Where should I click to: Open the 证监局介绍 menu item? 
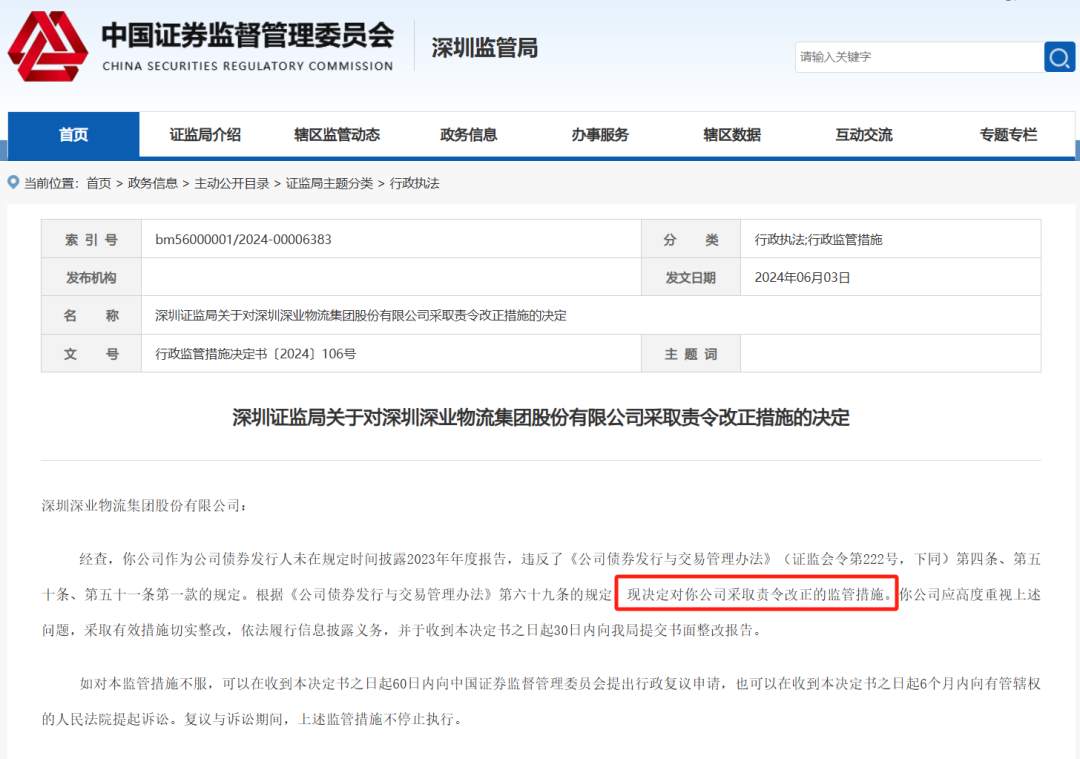pyautogui.click(x=205, y=134)
